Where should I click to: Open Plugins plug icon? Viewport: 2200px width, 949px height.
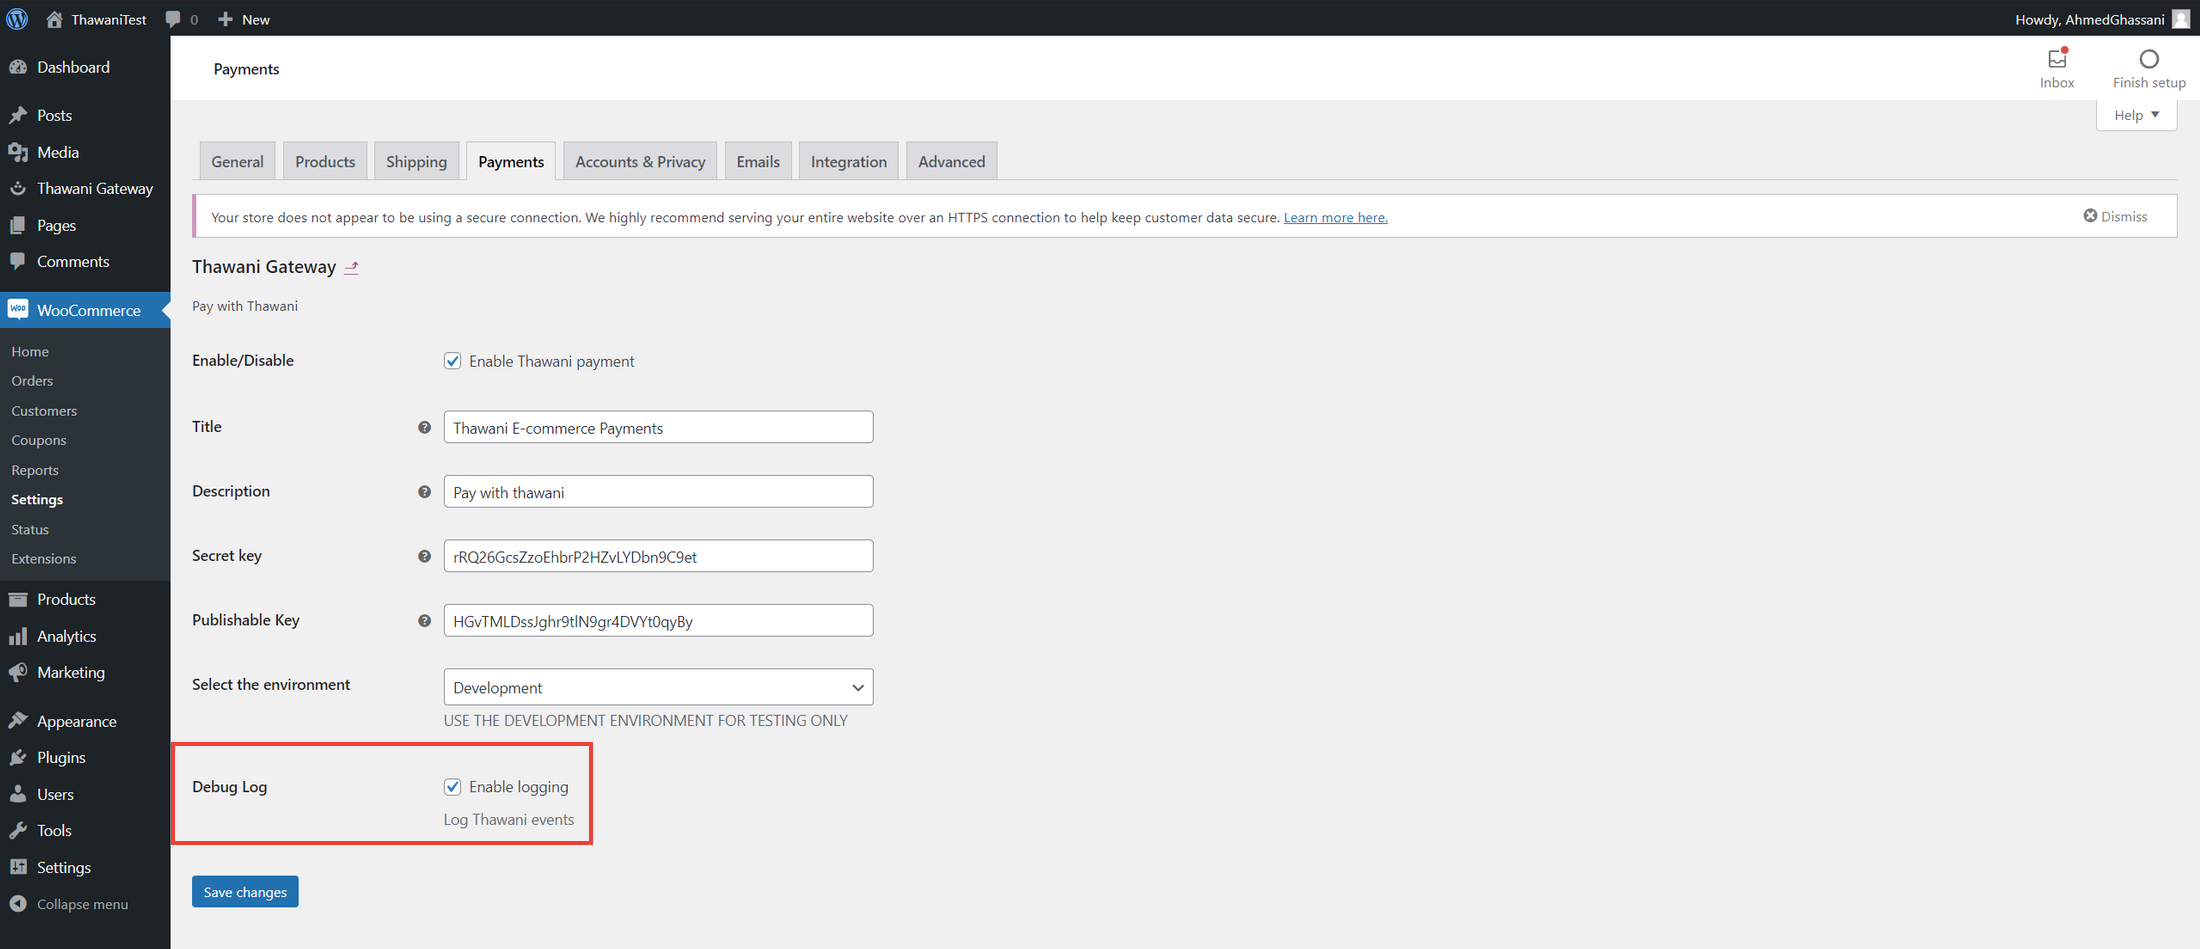(x=18, y=757)
